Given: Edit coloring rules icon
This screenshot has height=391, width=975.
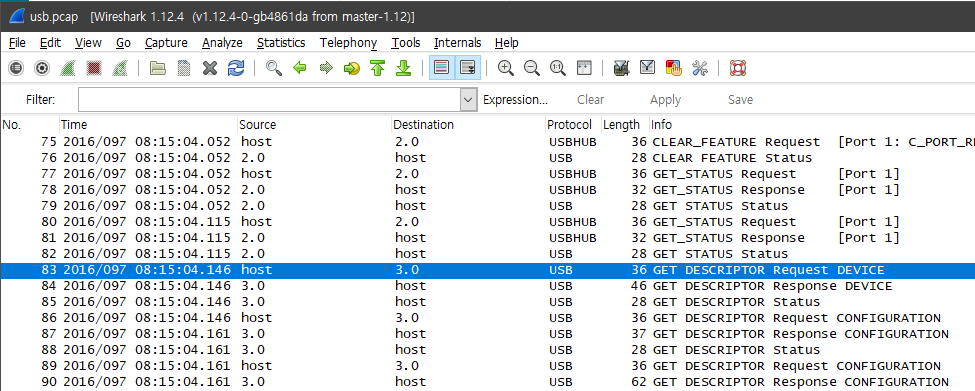Looking at the screenshot, I should point(673,68).
